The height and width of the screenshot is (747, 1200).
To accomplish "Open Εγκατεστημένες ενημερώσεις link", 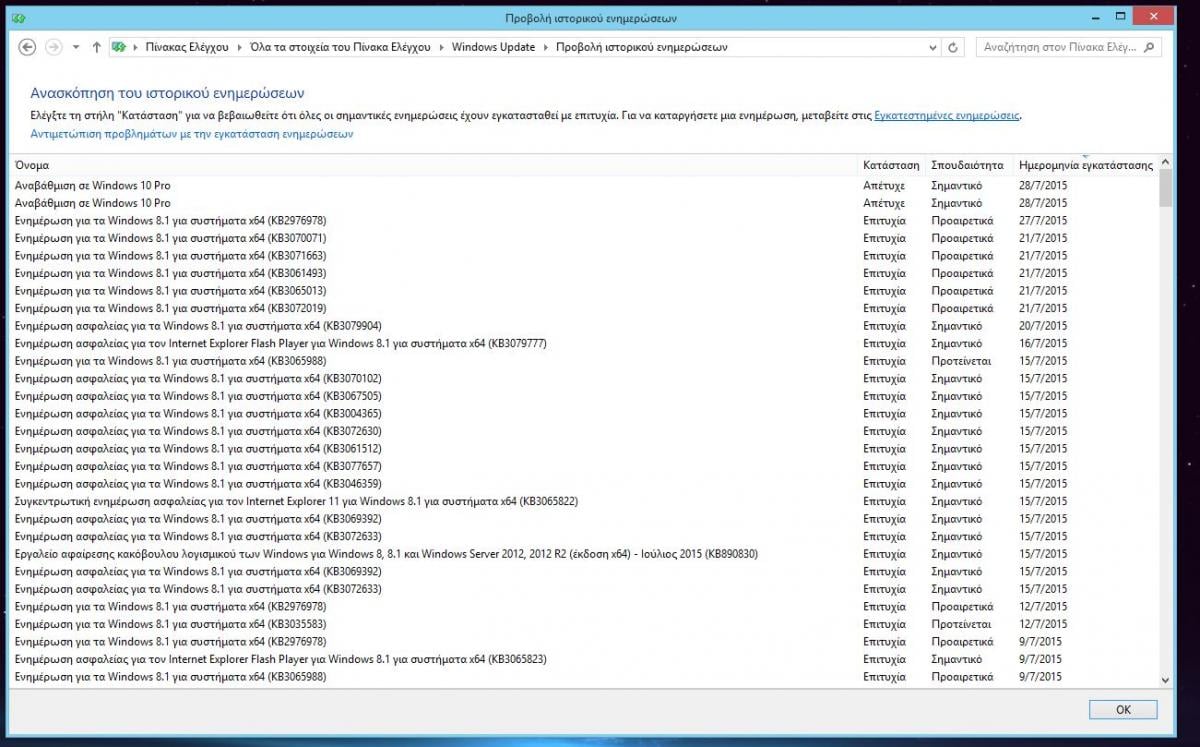I will [946, 116].
